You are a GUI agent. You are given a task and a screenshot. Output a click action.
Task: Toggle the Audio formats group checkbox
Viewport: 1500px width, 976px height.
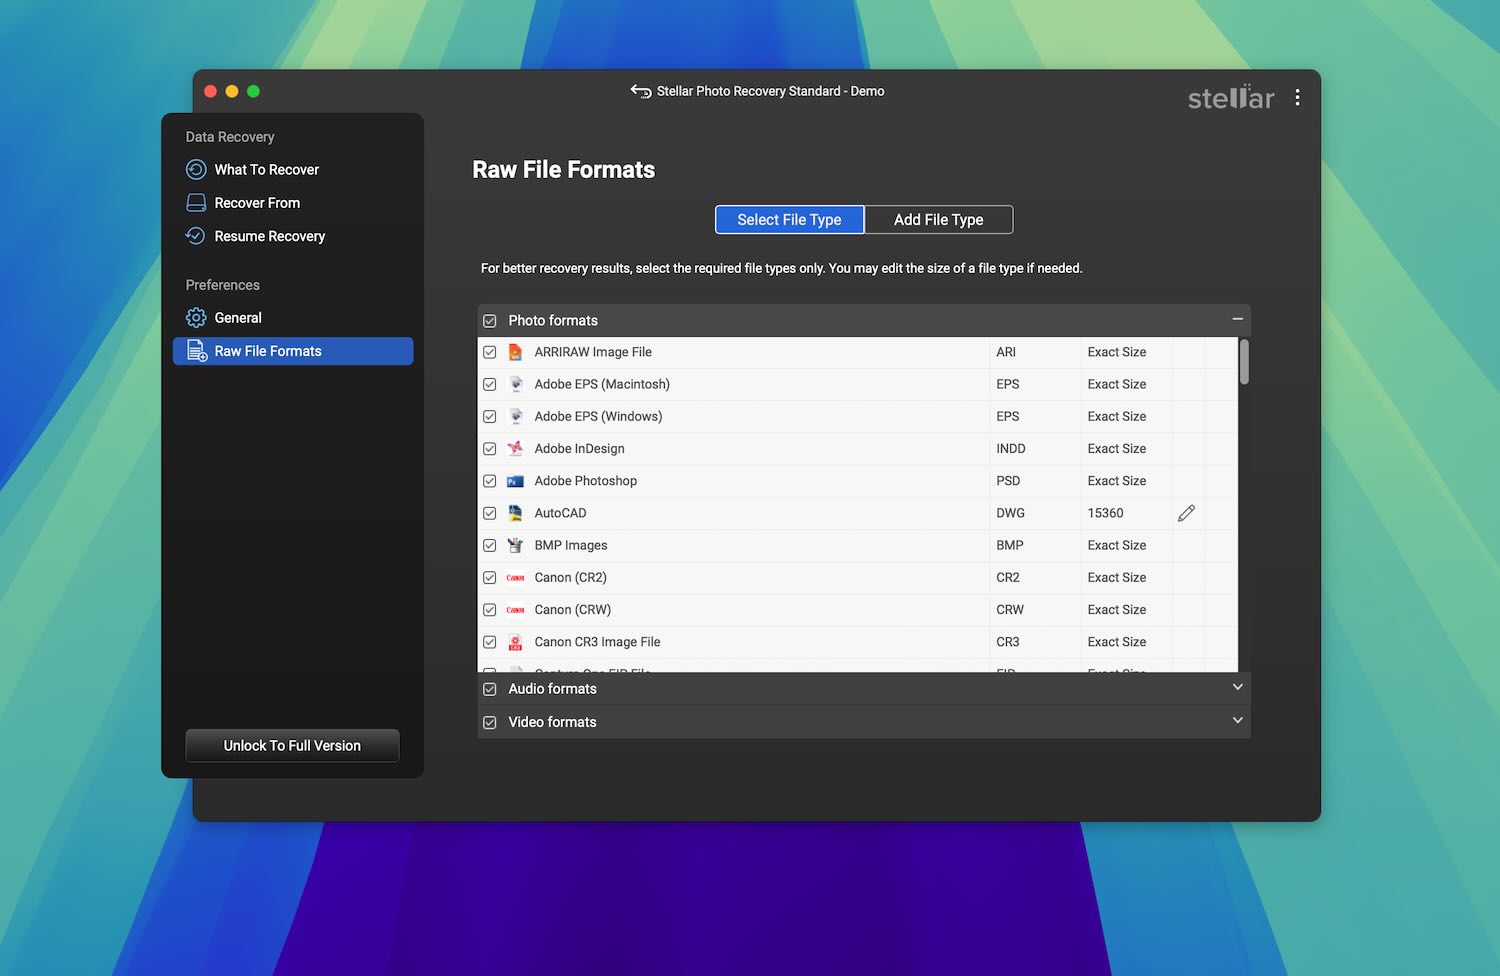coord(490,689)
